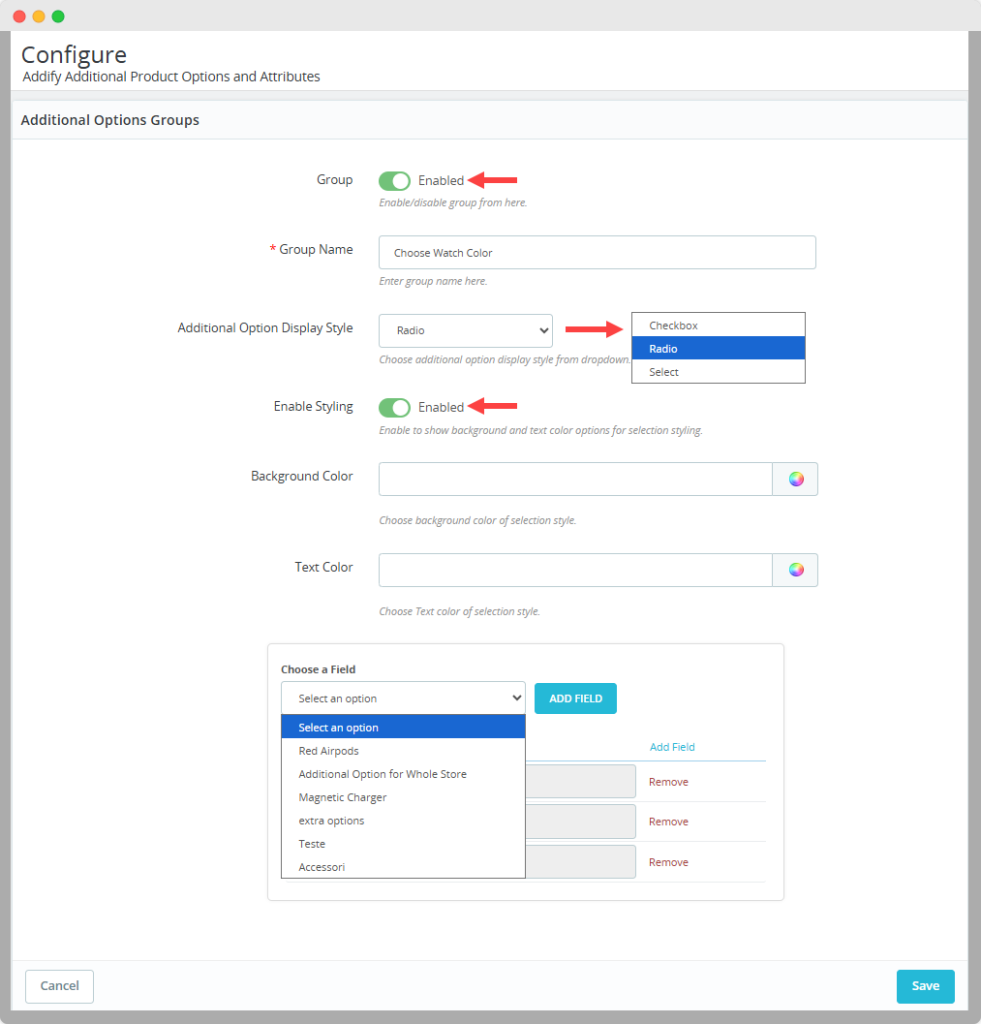The height and width of the screenshot is (1024, 981).
Task: Click into the Group Name text field
Action: tap(597, 253)
